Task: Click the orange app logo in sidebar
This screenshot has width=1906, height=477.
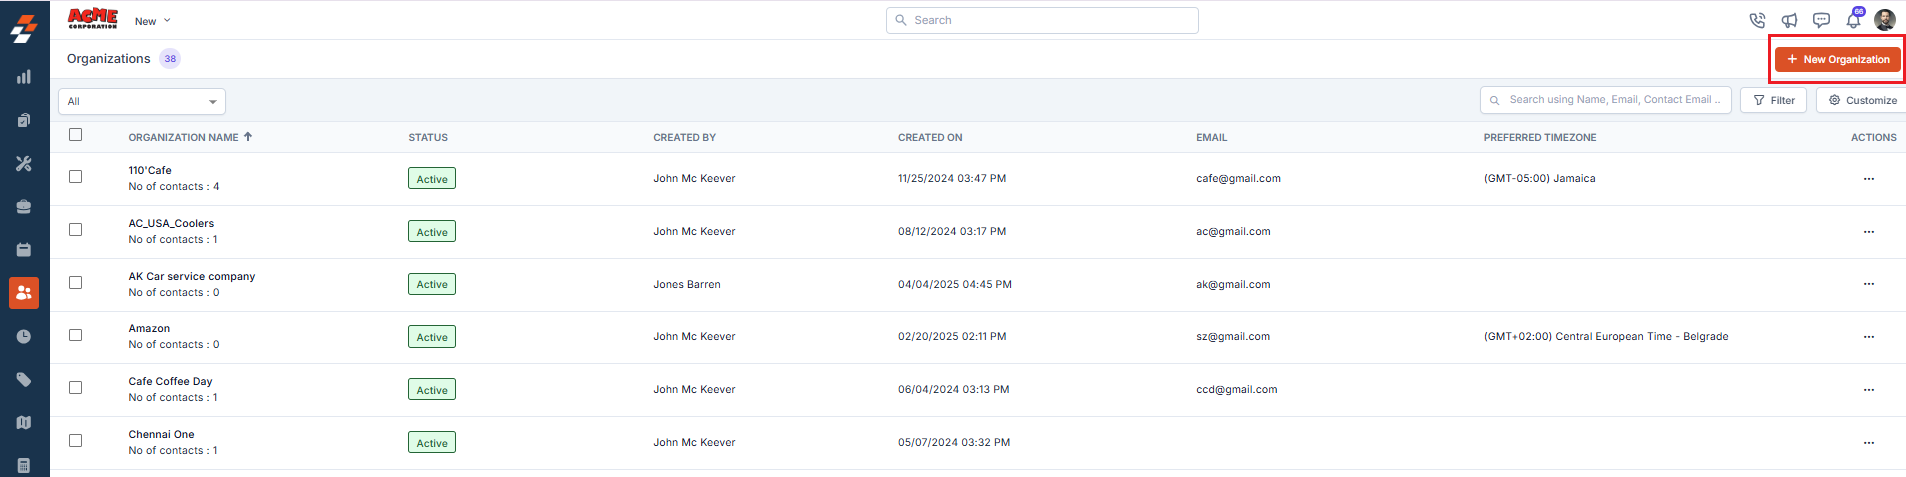Action: click(x=24, y=28)
